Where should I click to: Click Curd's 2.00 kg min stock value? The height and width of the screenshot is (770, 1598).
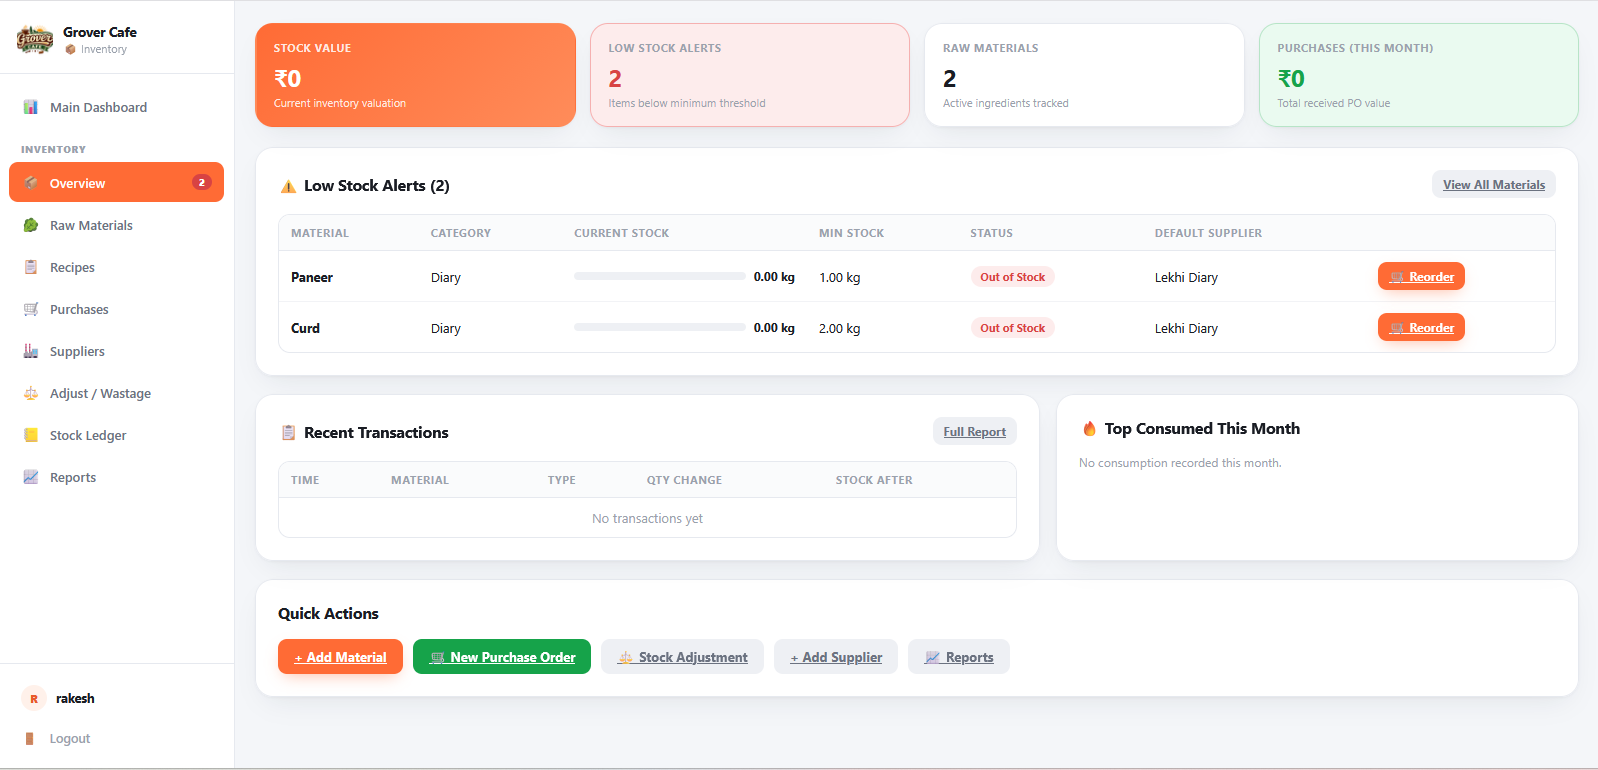pyautogui.click(x=839, y=328)
